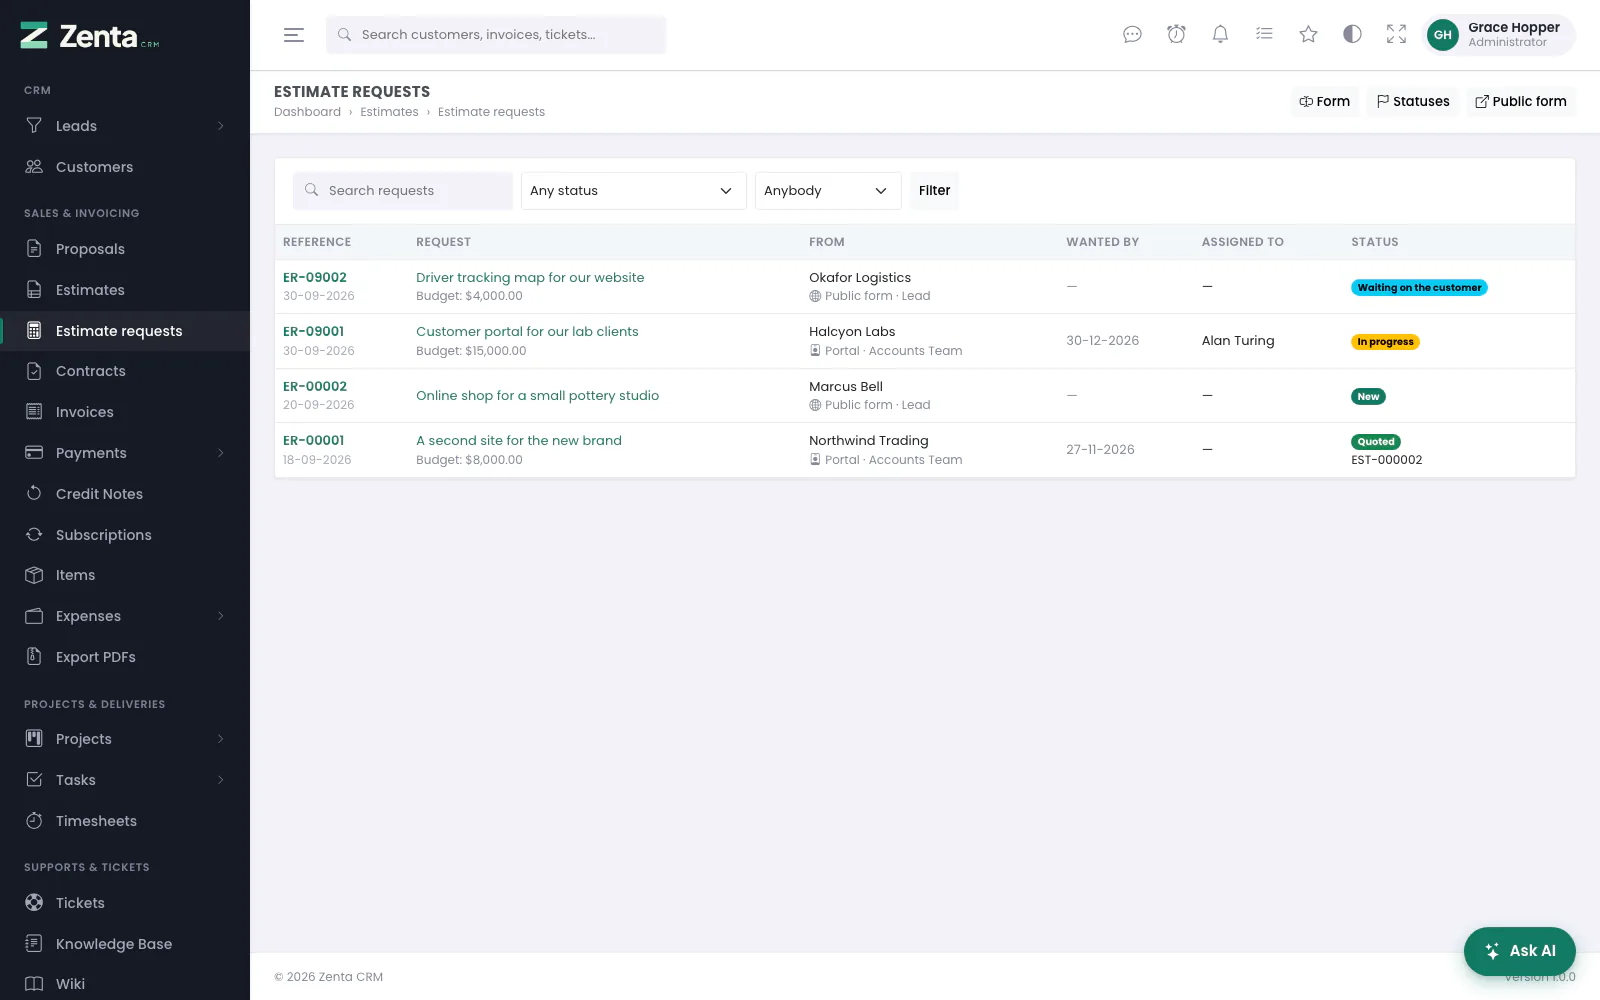Viewport: 1600px width, 1000px height.
Task: Toggle the sidebar hamburger menu
Action: (294, 35)
